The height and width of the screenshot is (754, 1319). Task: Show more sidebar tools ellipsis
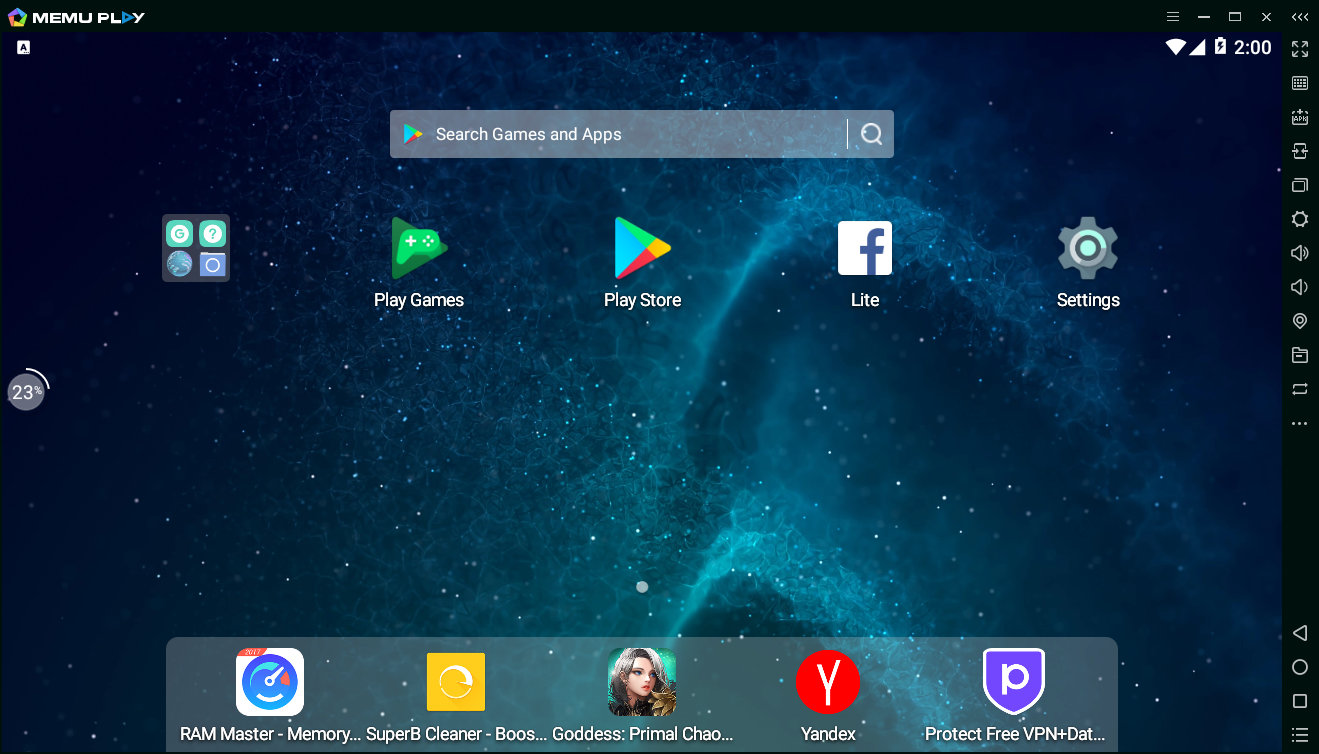1300,424
